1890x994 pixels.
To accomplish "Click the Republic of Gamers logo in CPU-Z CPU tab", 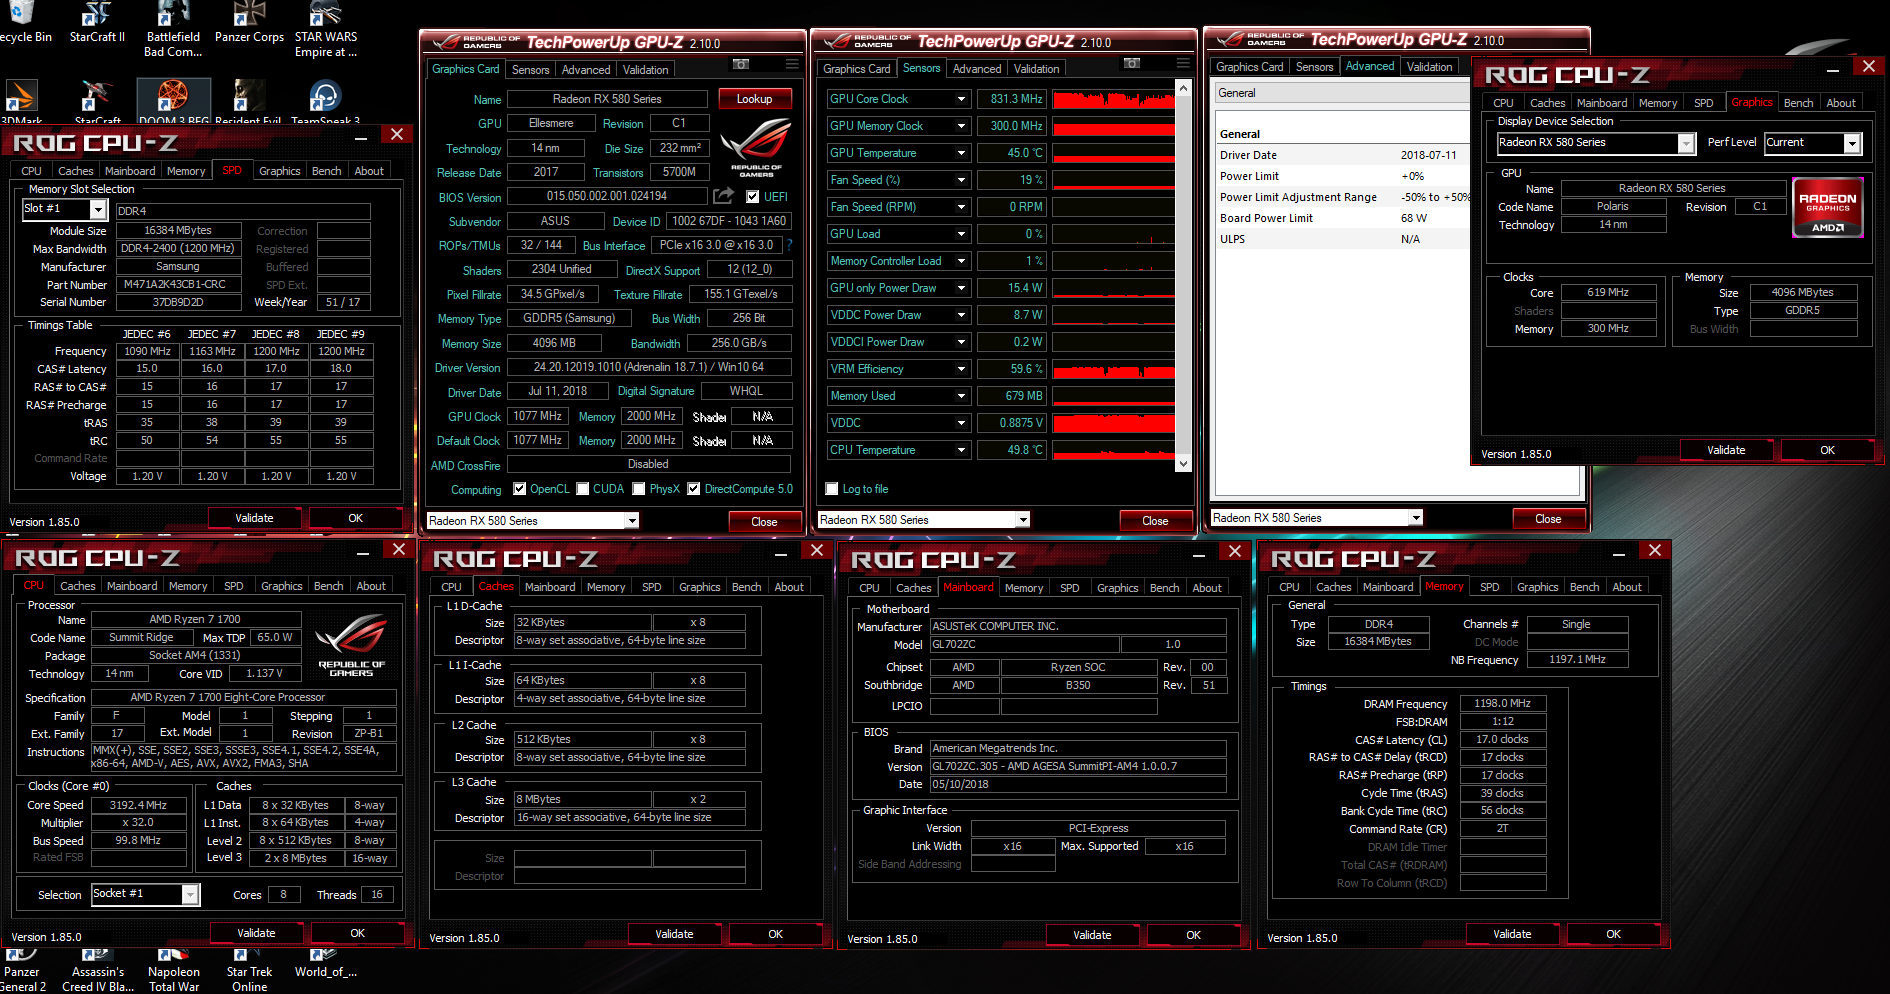I will pyautogui.click(x=351, y=645).
